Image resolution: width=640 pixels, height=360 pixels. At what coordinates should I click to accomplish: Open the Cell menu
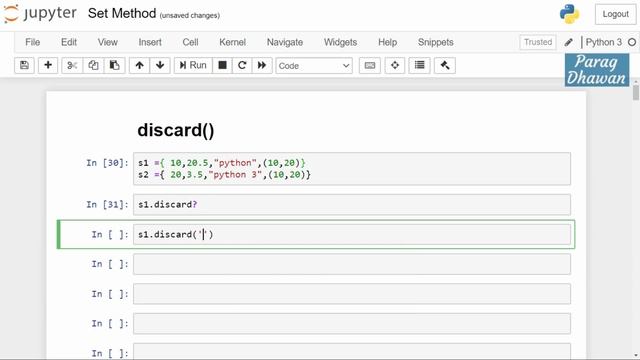(190, 42)
